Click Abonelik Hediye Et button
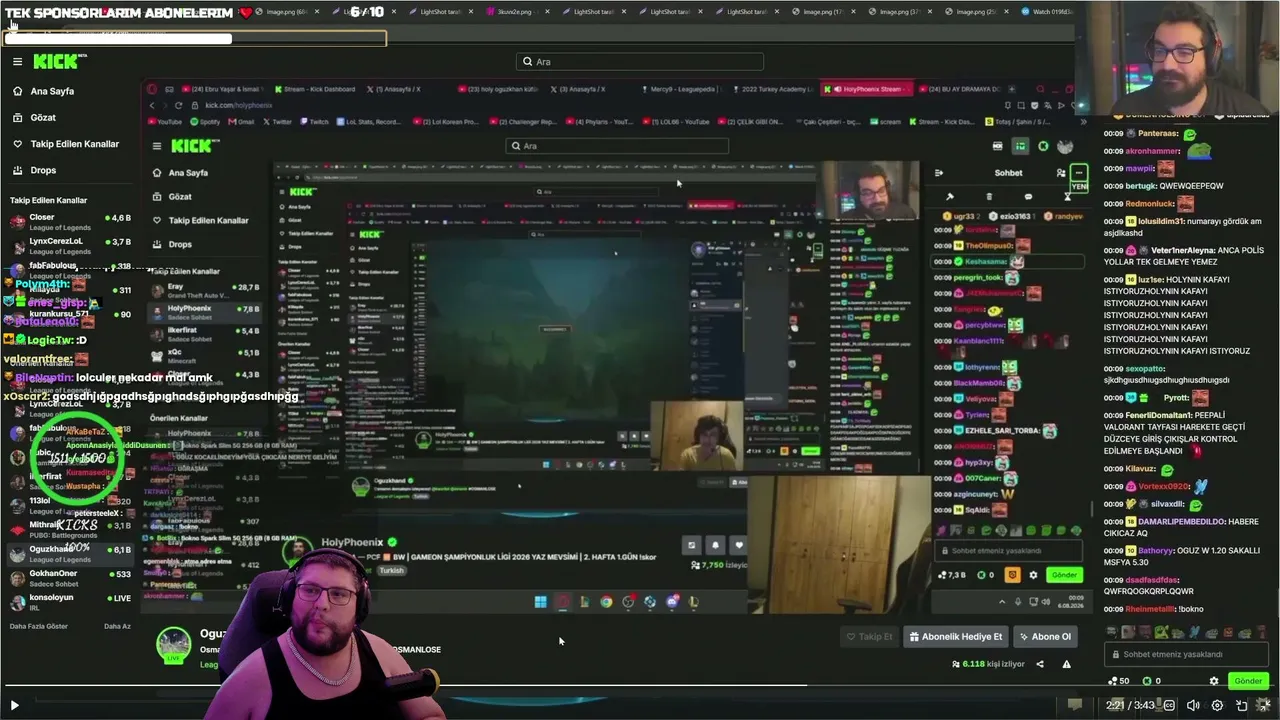 (x=955, y=637)
